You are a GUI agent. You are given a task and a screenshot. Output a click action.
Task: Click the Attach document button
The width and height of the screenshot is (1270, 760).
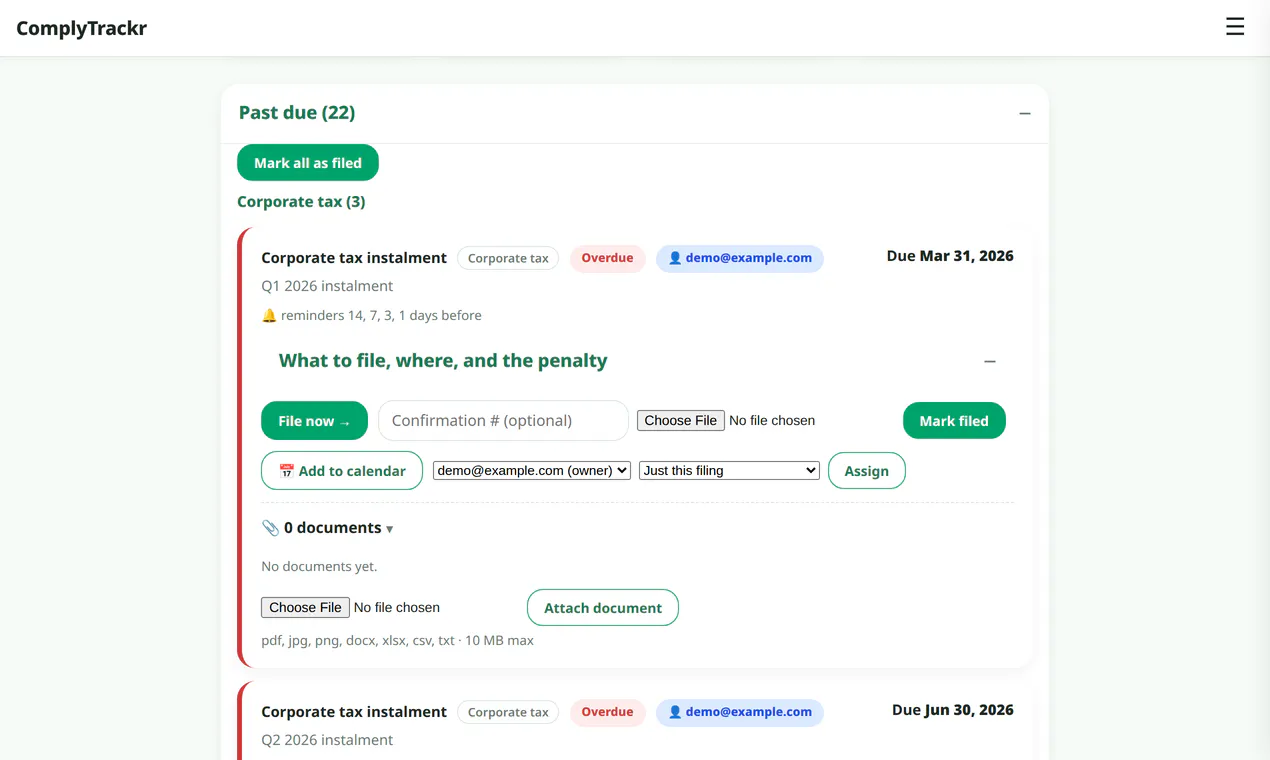603,608
